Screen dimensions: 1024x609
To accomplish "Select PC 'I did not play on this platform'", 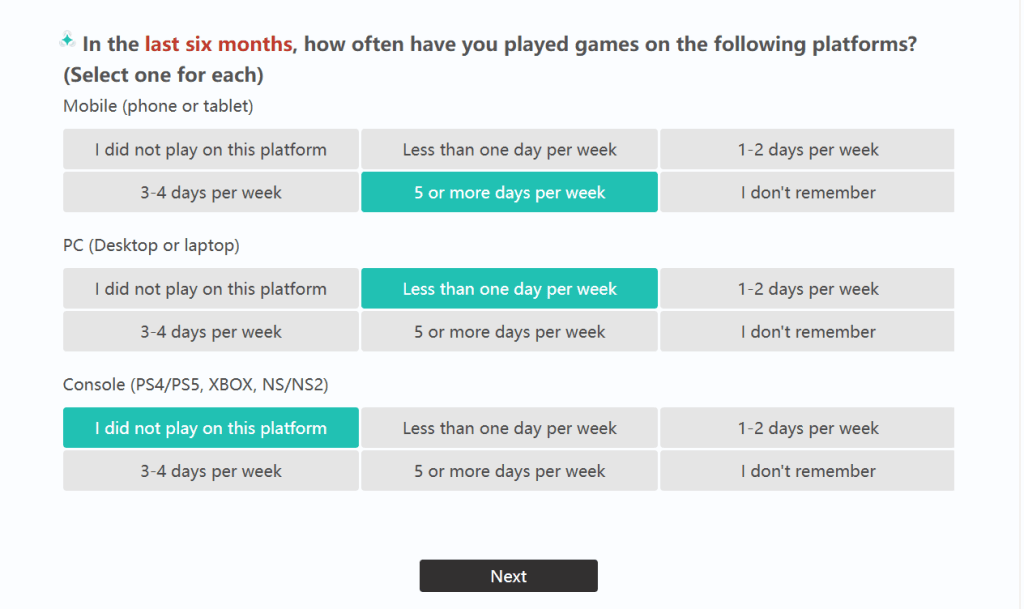I will tap(210, 289).
